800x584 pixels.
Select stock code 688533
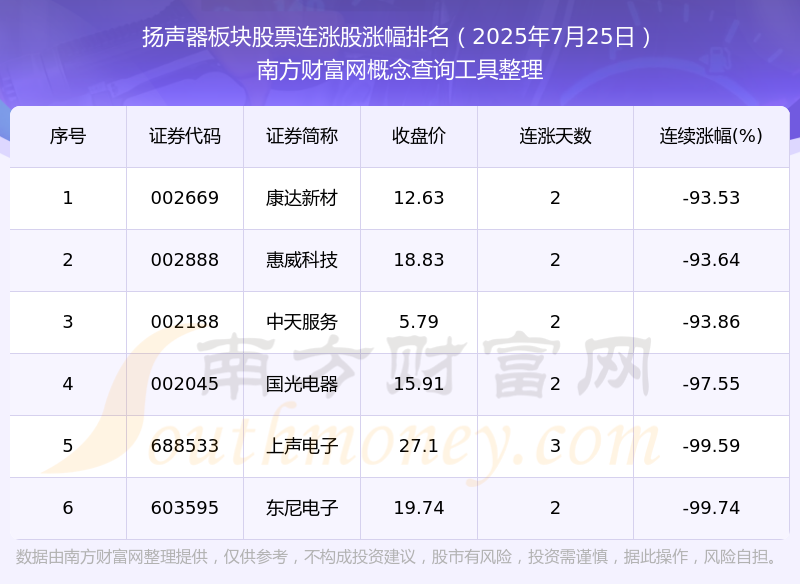[185, 446]
